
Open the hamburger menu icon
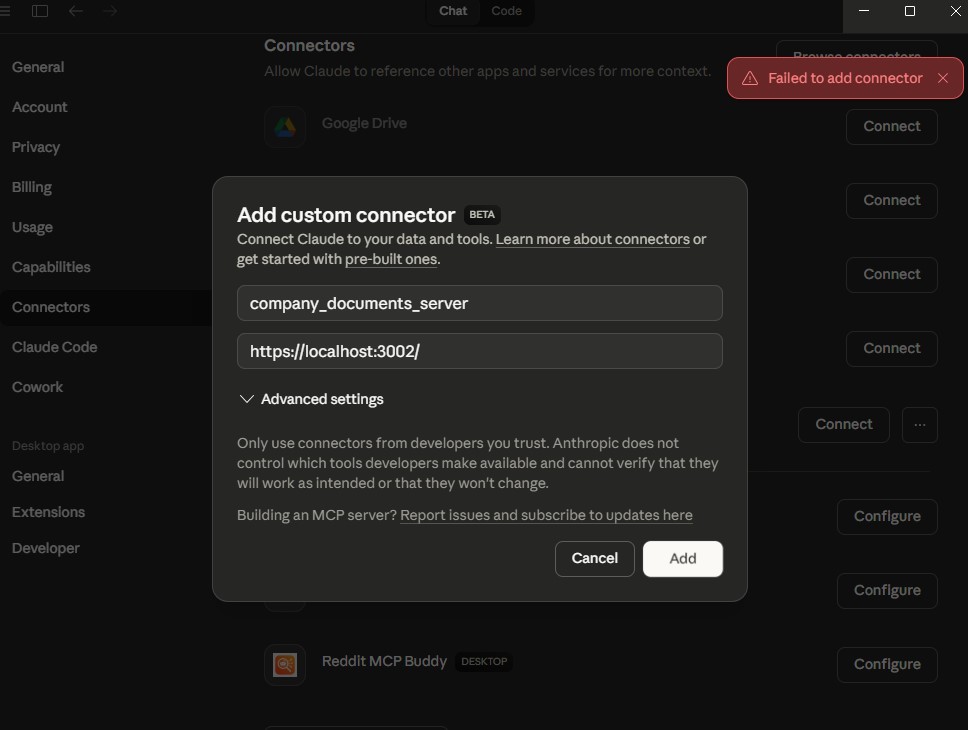pos(4,10)
